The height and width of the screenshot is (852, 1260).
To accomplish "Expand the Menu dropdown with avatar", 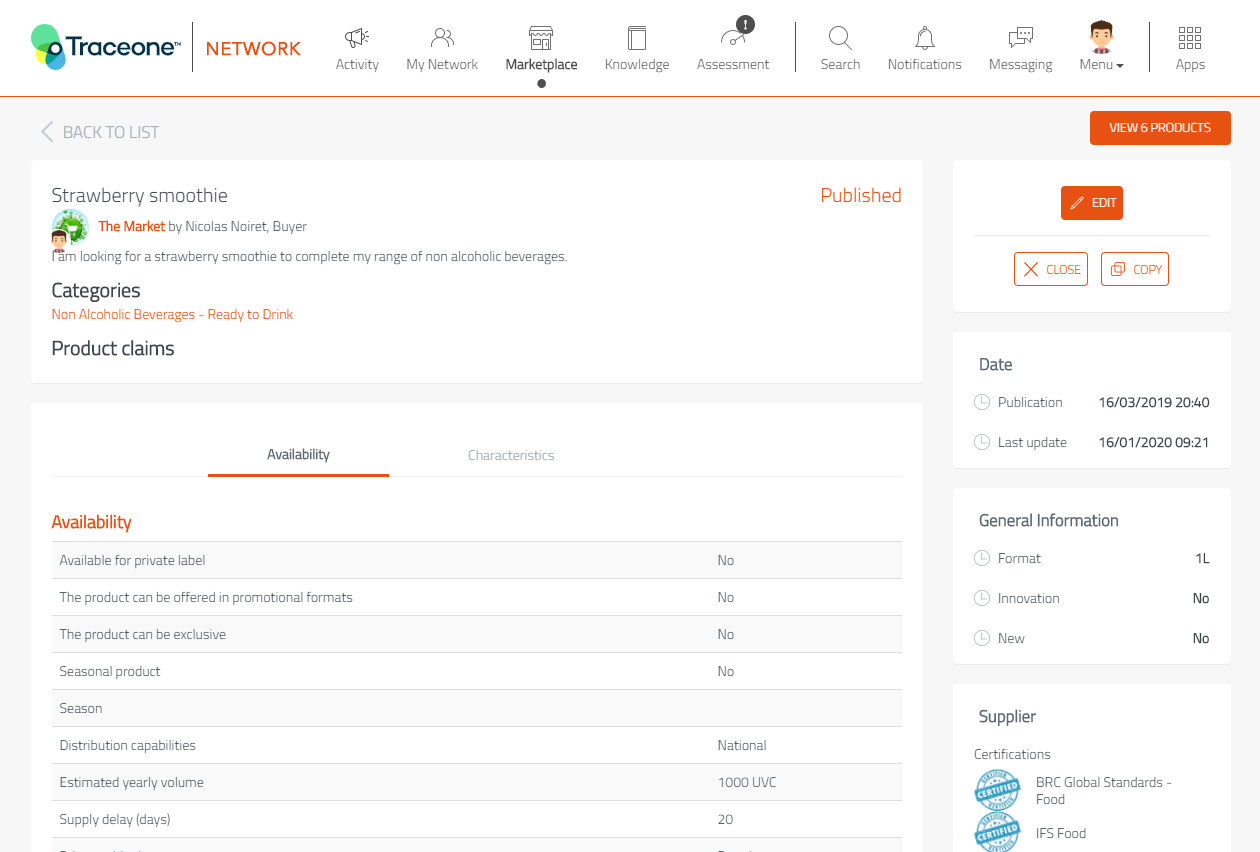I will (x=1101, y=47).
